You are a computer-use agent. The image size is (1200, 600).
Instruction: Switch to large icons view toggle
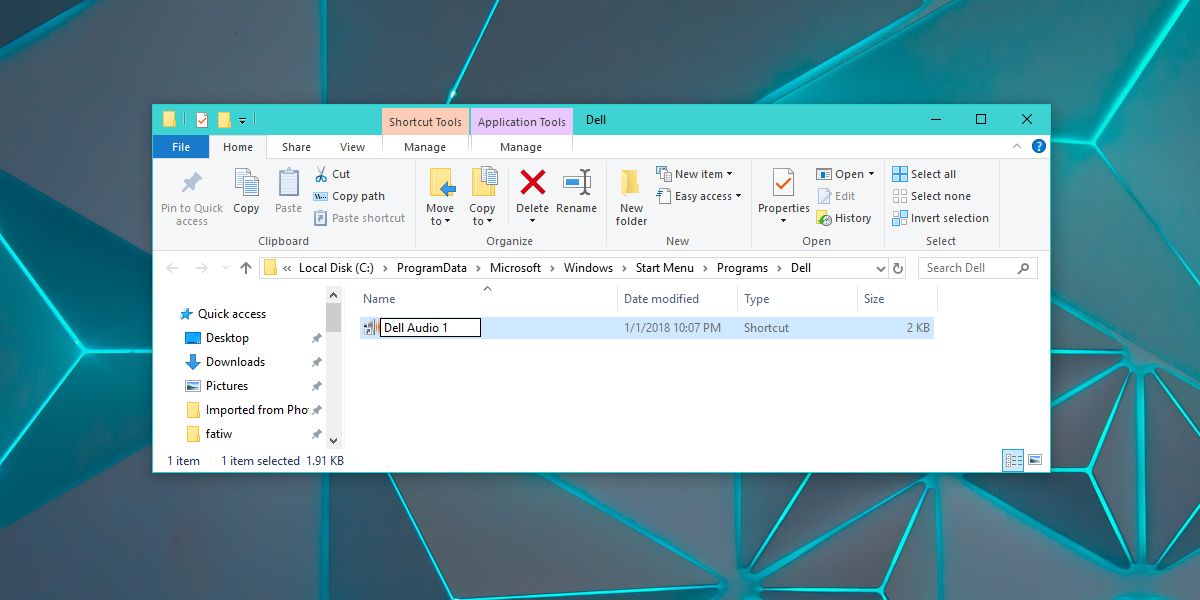pyautogui.click(x=1035, y=460)
